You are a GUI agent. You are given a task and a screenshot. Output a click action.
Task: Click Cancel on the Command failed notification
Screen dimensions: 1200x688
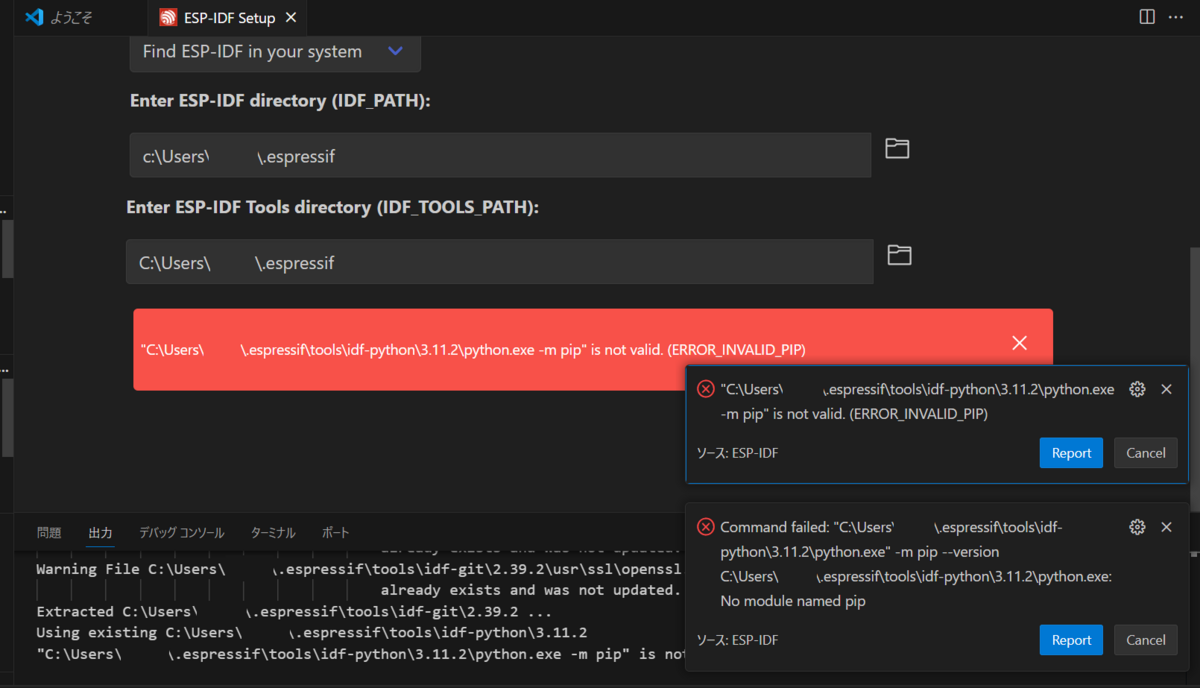[1146, 640]
